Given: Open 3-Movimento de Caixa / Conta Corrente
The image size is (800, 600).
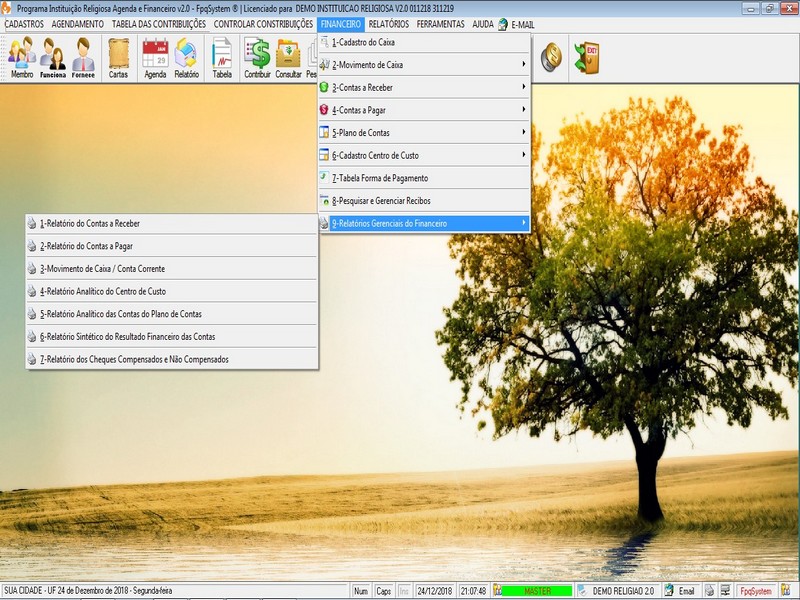Looking at the screenshot, I should (x=172, y=268).
